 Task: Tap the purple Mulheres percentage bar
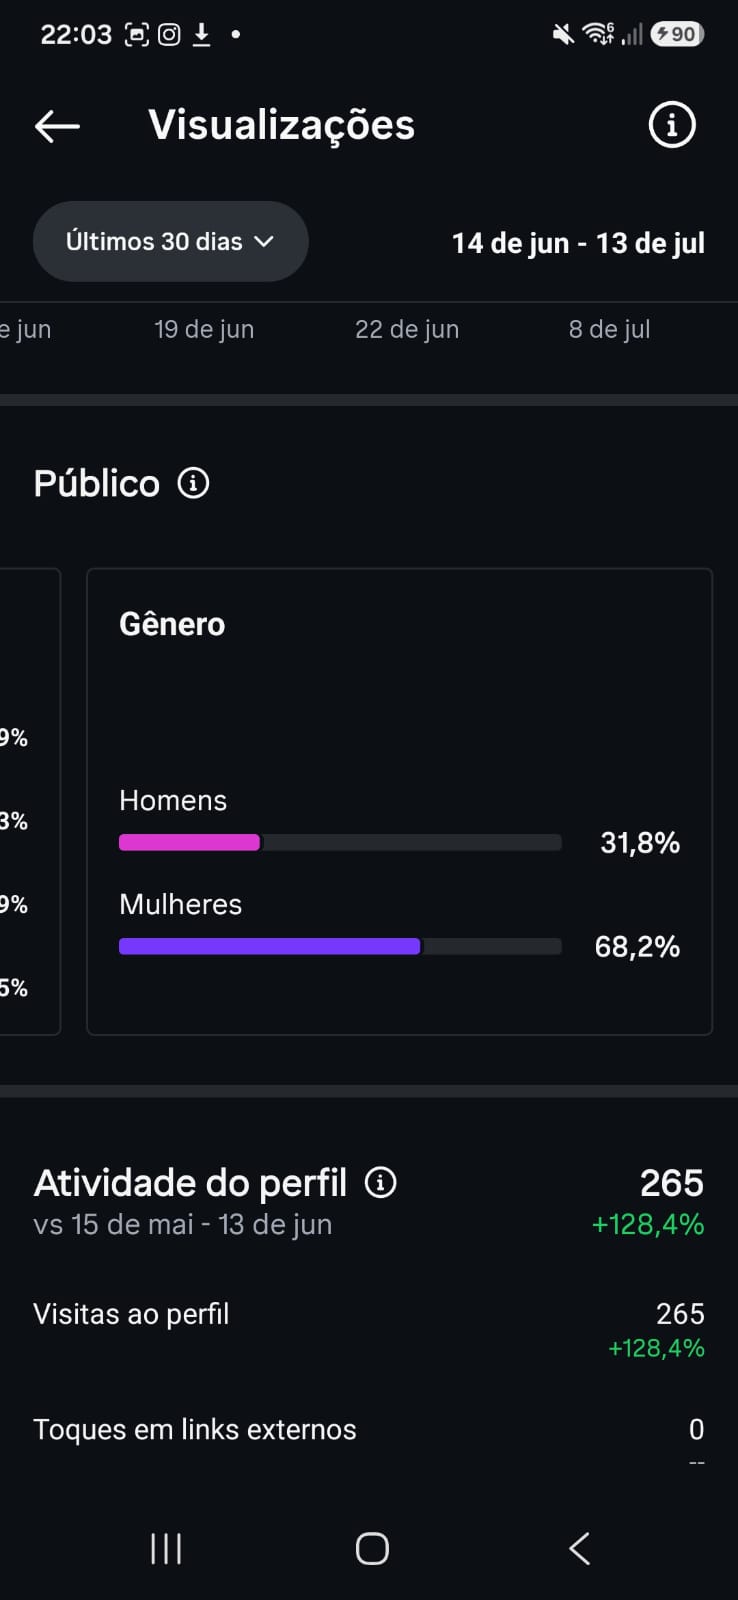(269, 946)
